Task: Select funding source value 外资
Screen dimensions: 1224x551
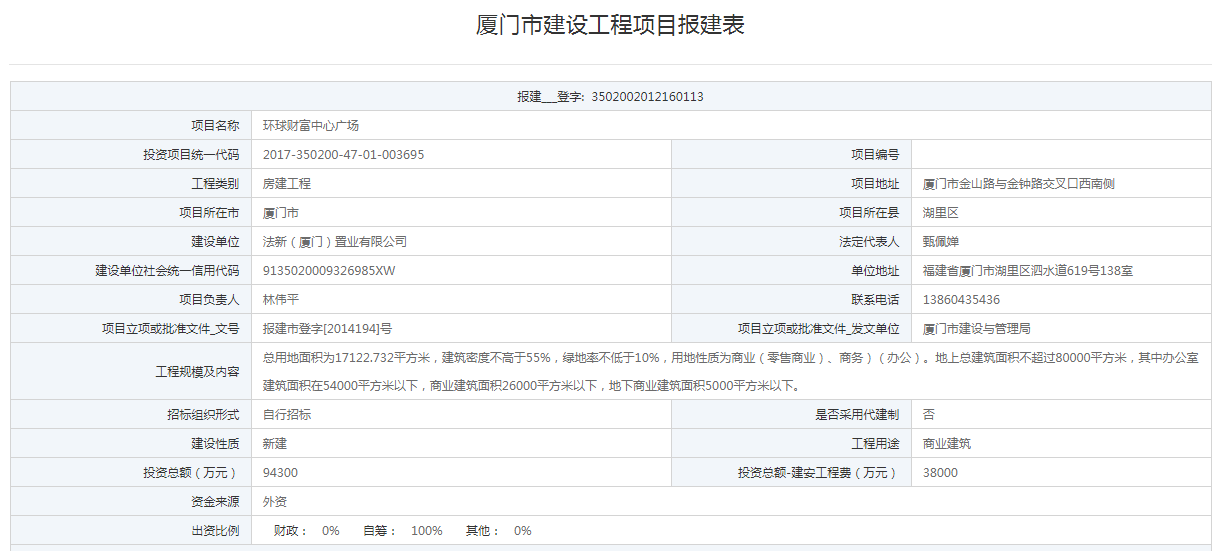Action: point(275,502)
